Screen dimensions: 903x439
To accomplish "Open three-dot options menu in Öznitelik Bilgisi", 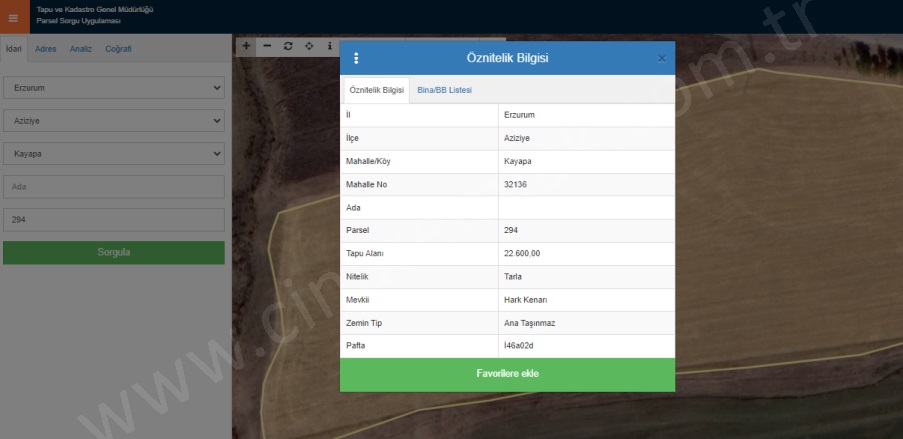I will tap(356, 58).
